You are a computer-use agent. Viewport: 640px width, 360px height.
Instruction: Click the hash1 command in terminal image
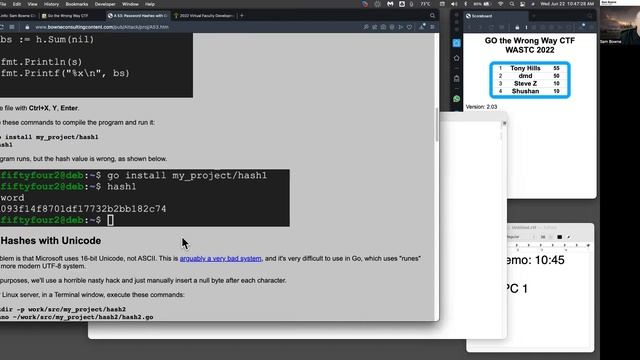coord(122,187)
